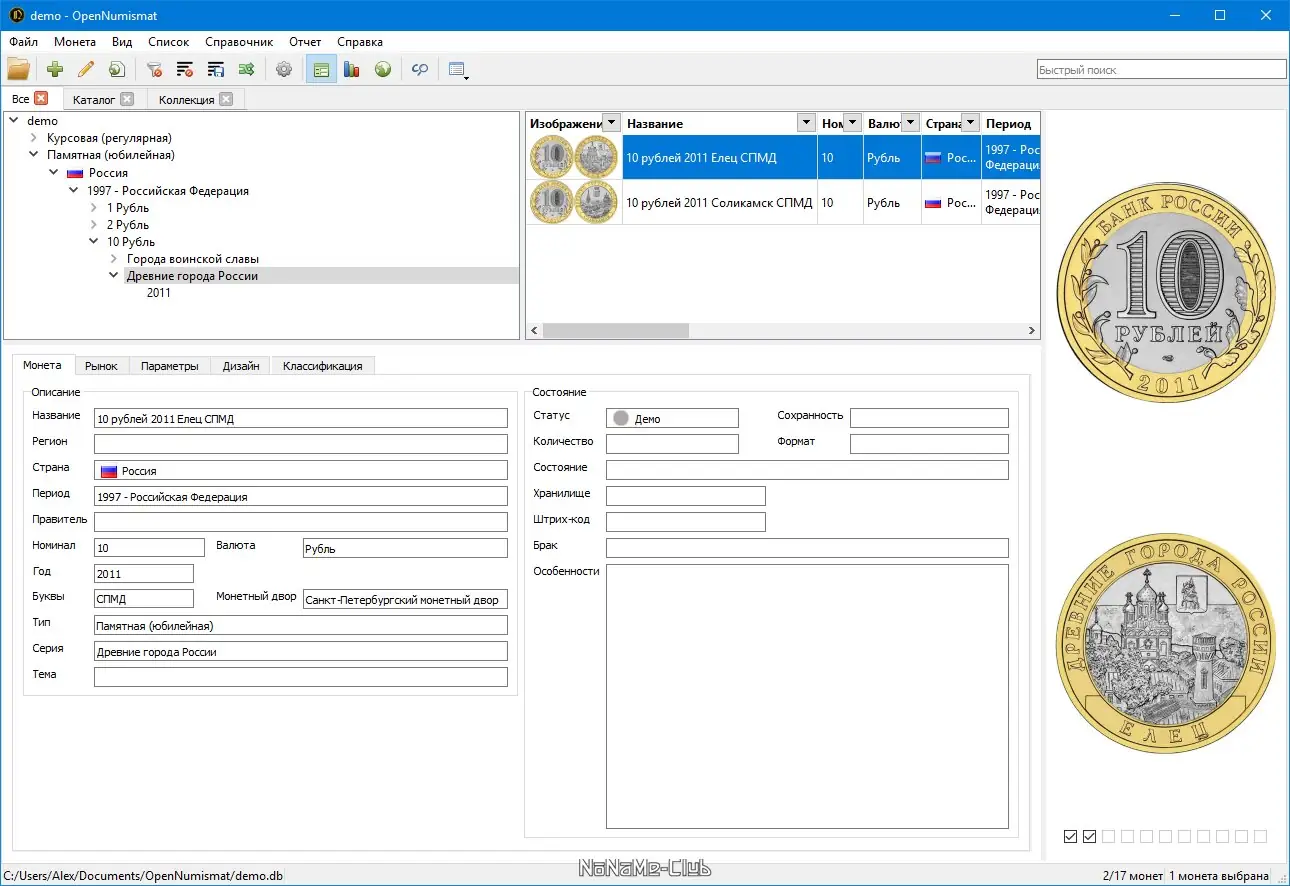This screenshot has height=886, width=1290.
Task: Open the Файл menu
Action: tap(24, 42)
